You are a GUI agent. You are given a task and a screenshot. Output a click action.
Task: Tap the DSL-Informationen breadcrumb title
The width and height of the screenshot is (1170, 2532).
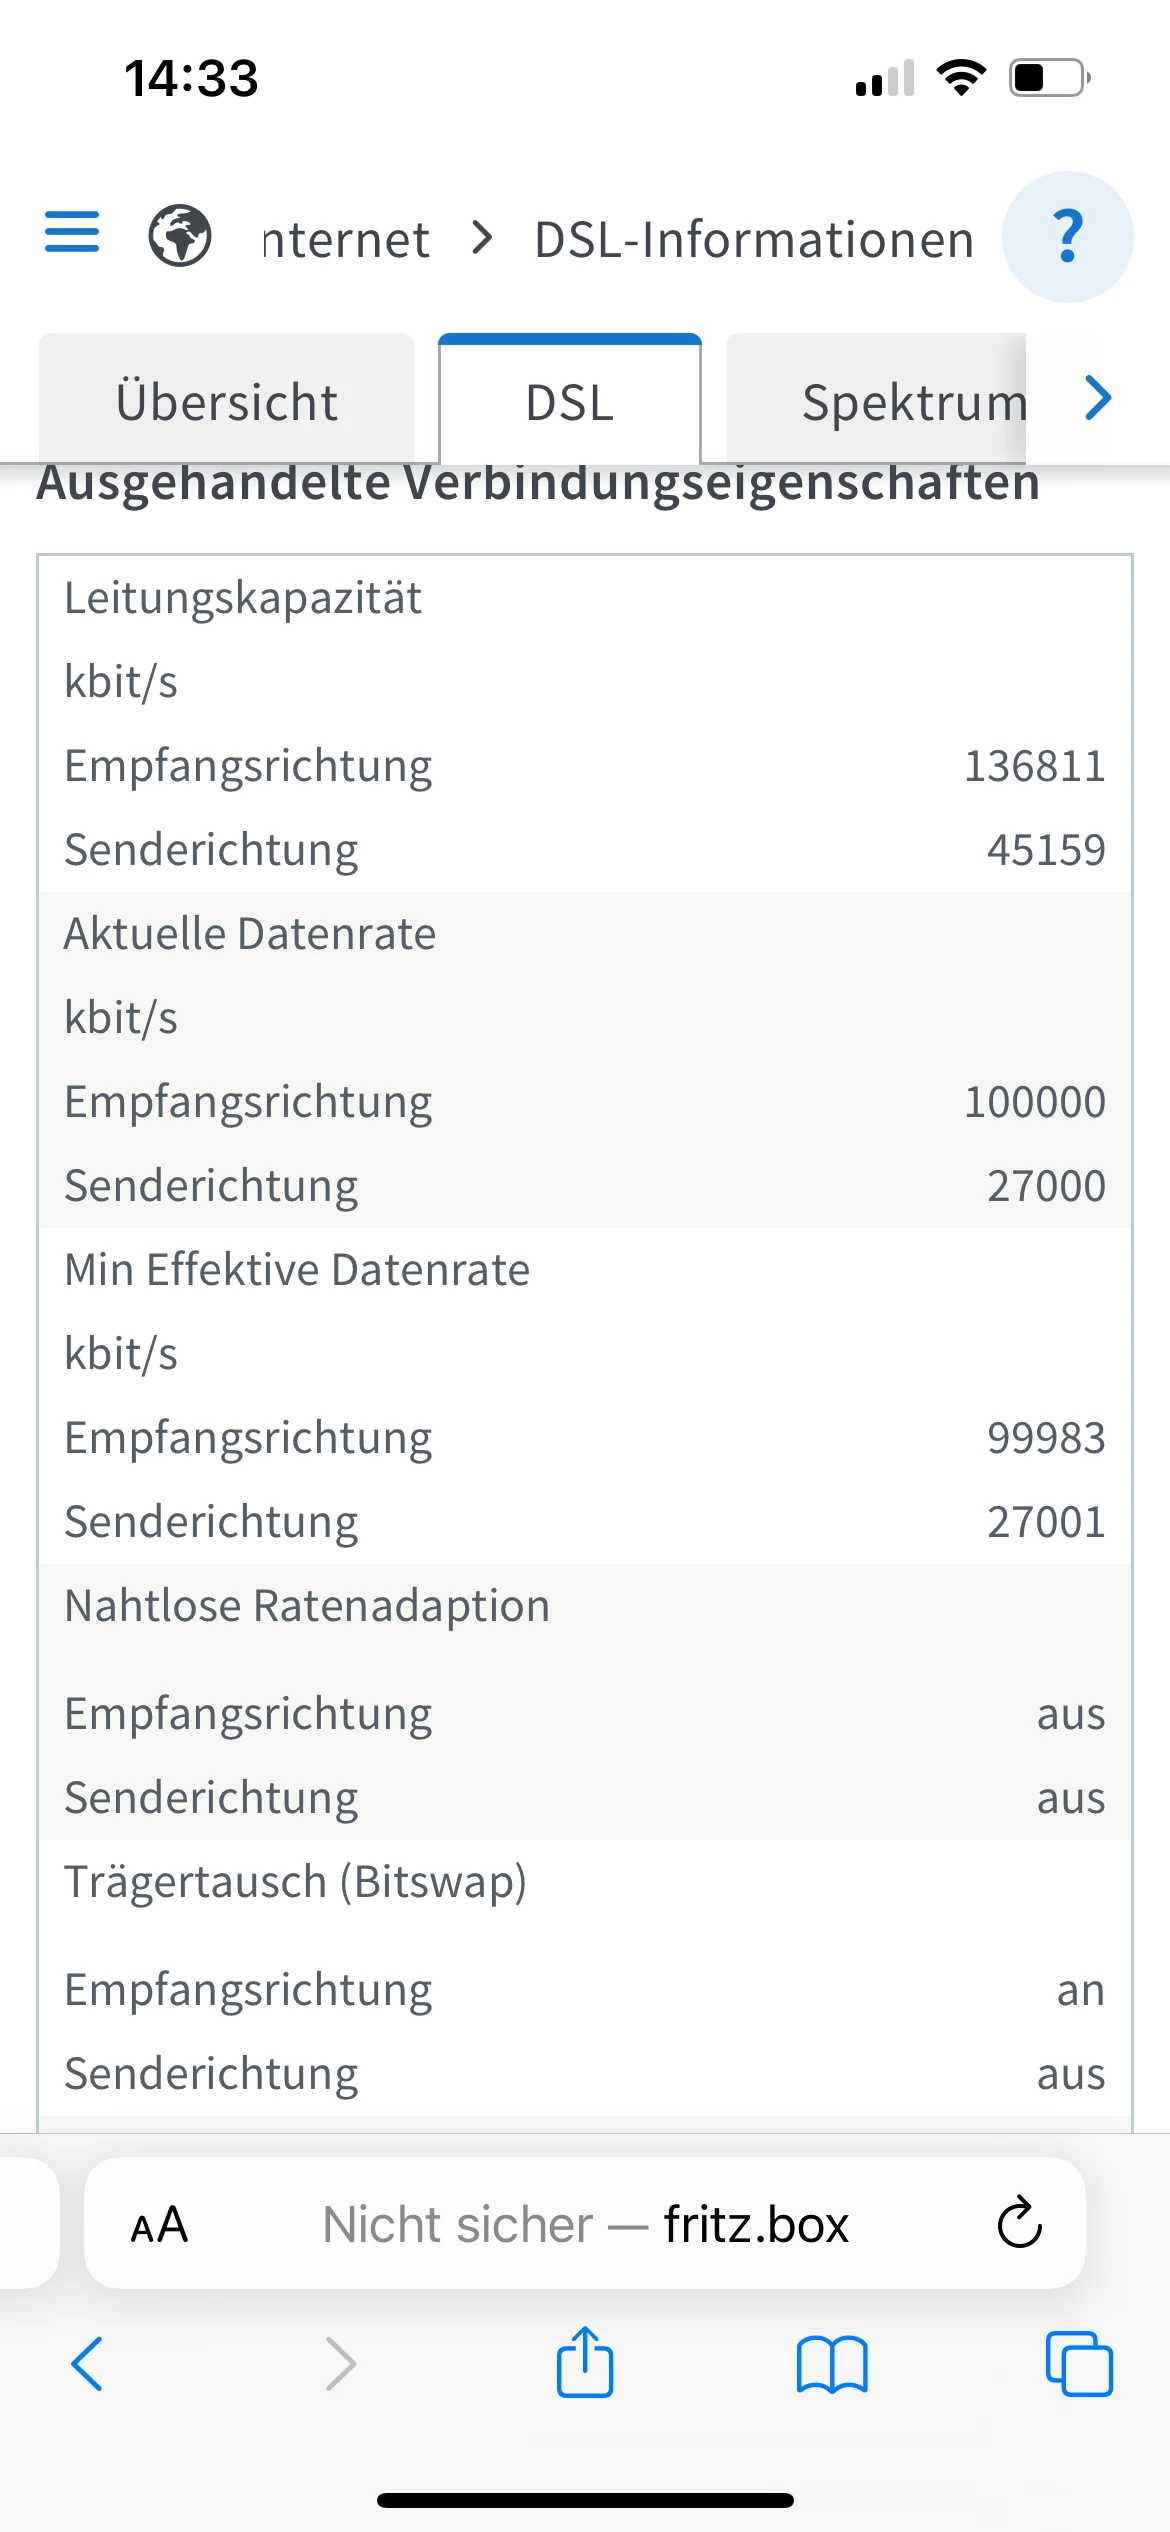point(754,240)
